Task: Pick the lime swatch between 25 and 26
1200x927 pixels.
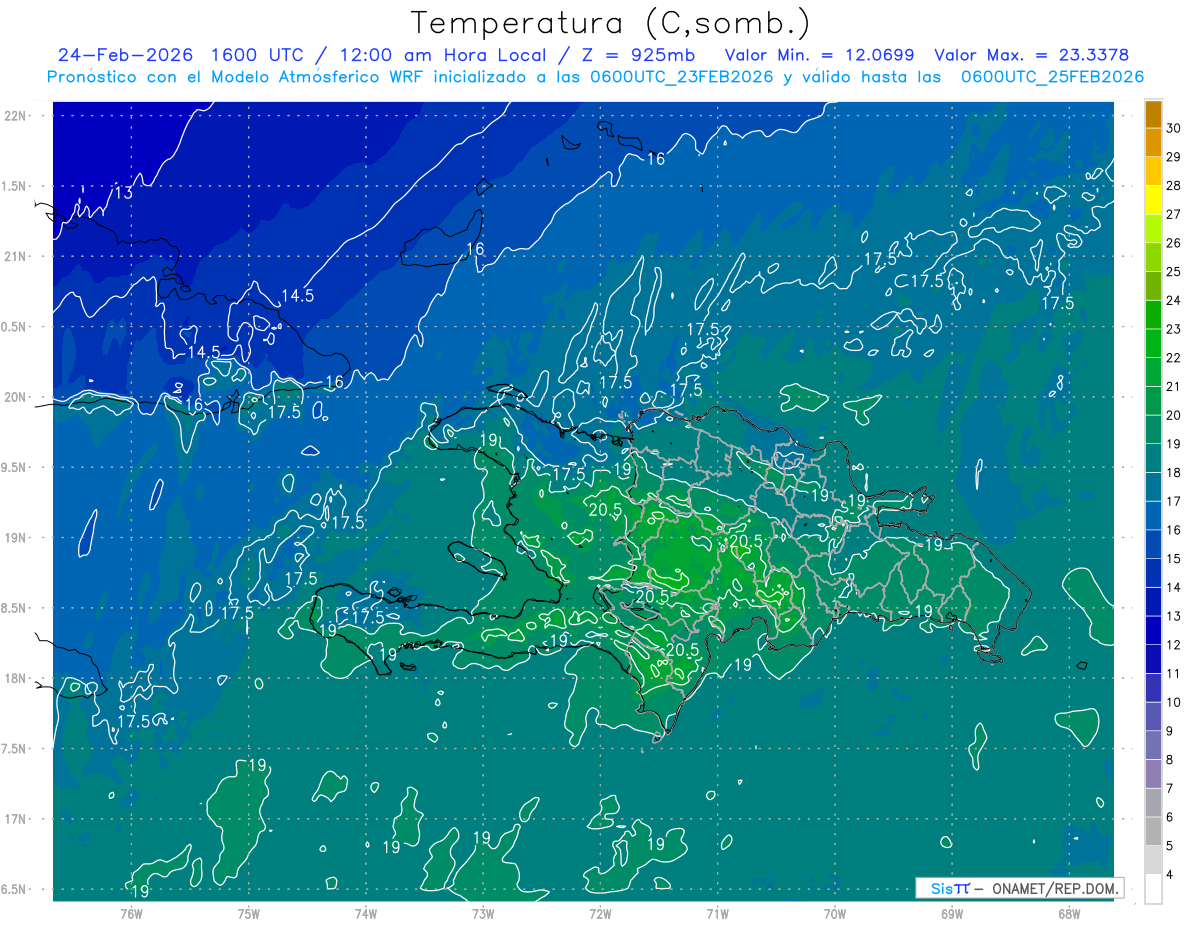Action: click(x=1153, y=257)
